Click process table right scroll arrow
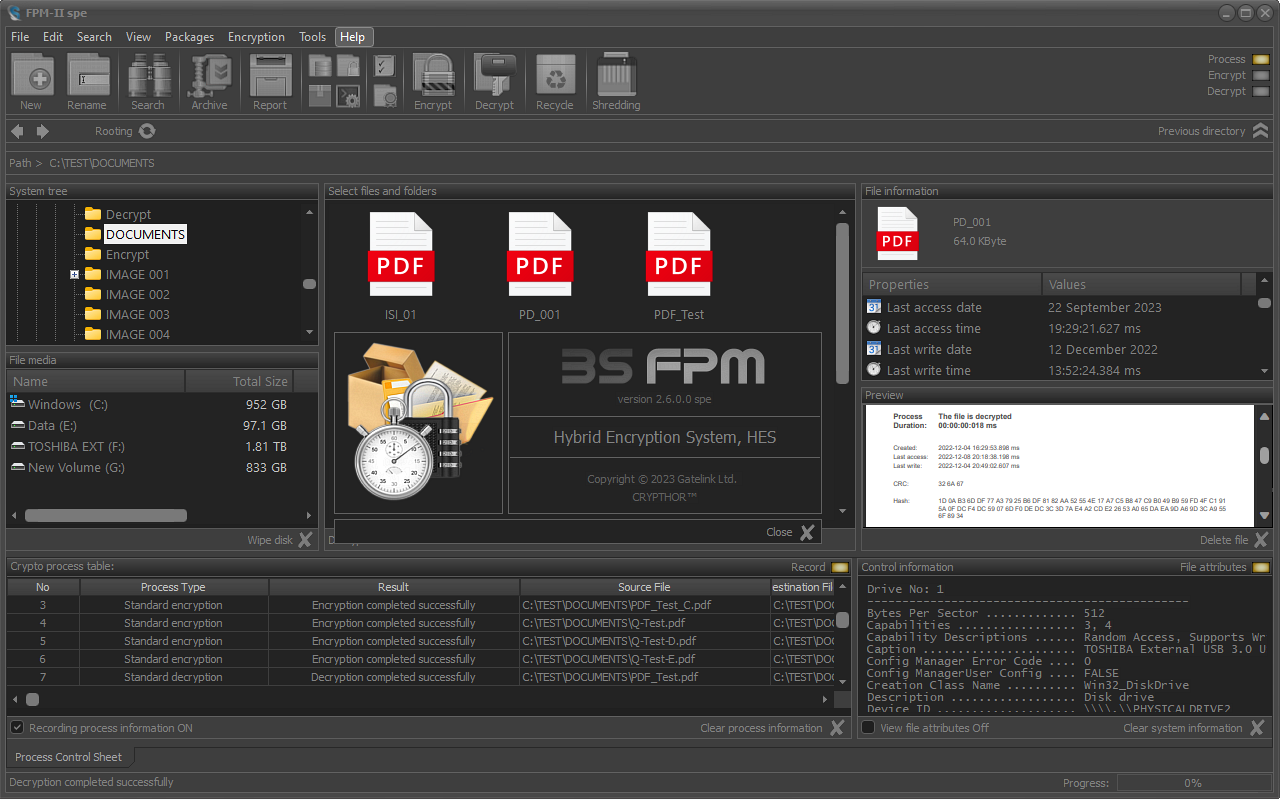Screen dimensions: 1280x800 pos(825,700)
